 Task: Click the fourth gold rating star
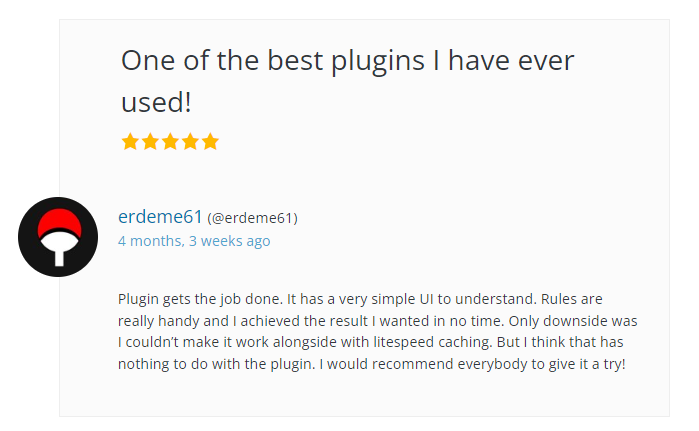190,142
